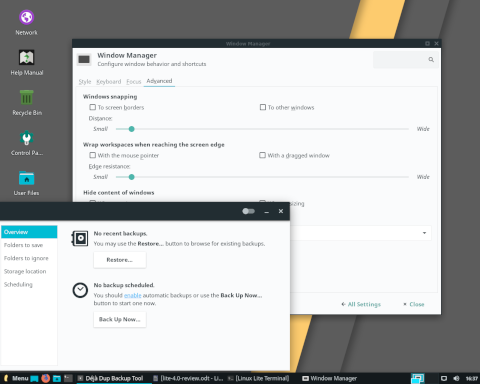480x384 pixels.
Task: Launch the terminal from taskbar quick launch
Action: tap(68, 378)
